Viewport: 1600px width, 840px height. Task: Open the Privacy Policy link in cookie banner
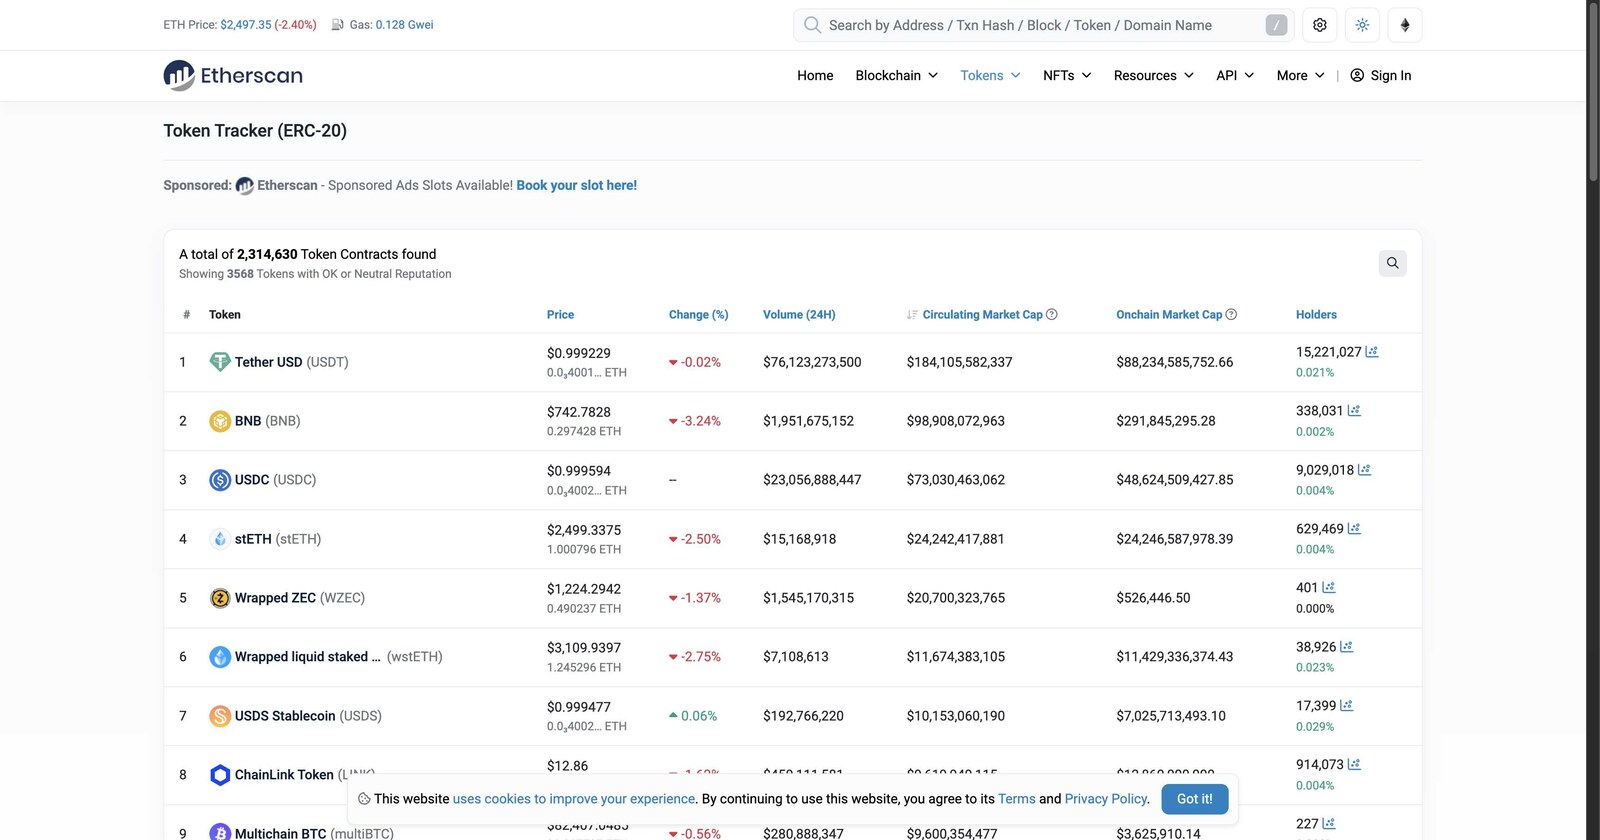click(x=1106, y=799)
